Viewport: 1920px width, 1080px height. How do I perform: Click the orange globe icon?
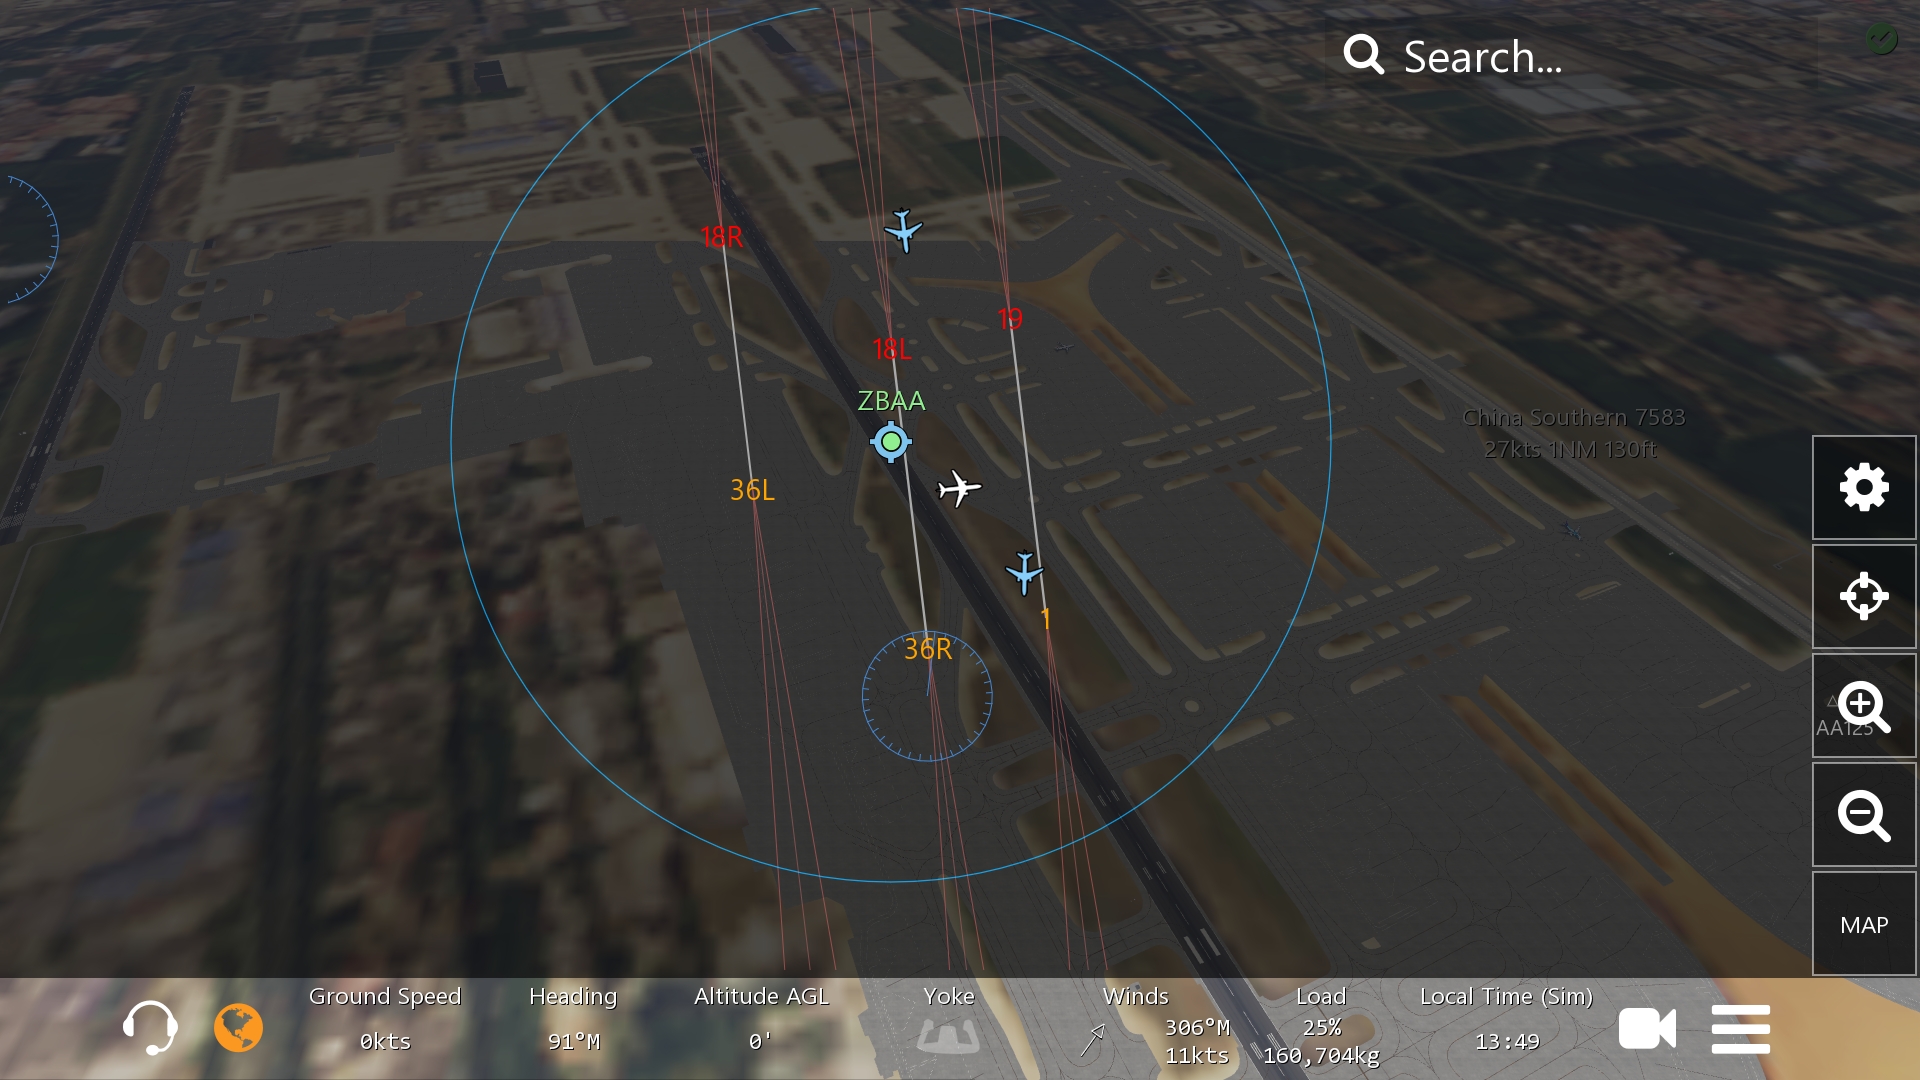[238, 1028]
